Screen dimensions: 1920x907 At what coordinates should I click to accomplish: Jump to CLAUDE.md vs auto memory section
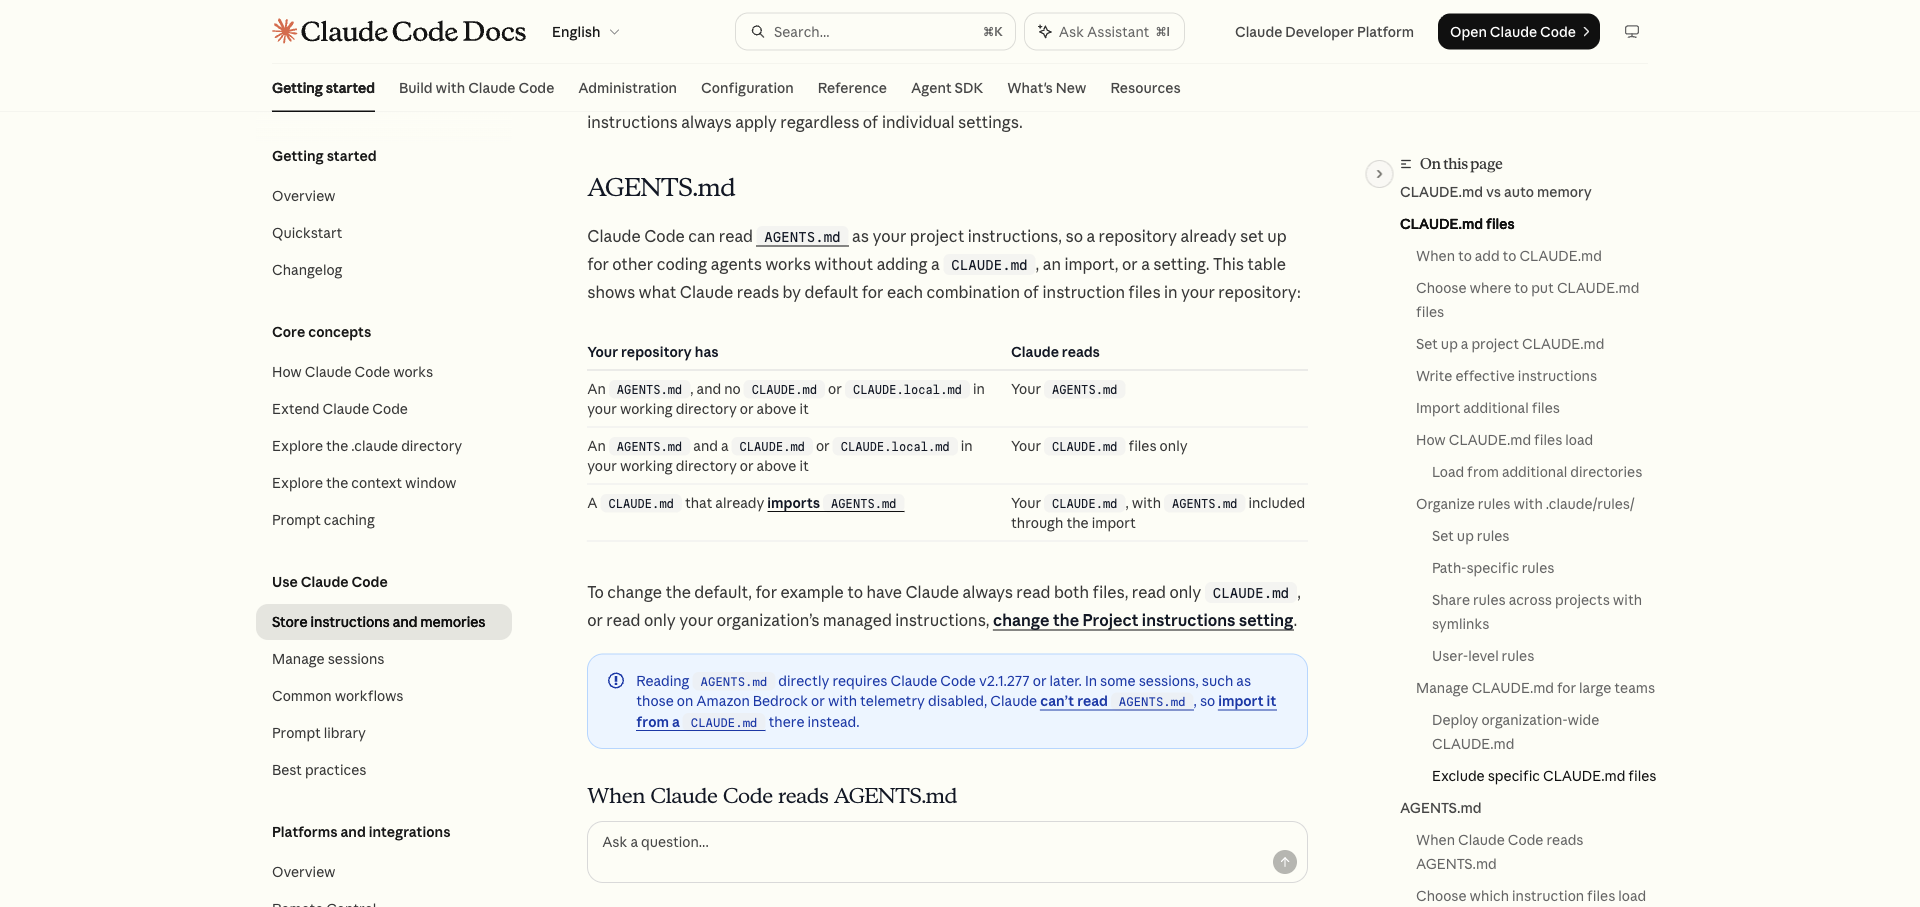point(1495,192)
